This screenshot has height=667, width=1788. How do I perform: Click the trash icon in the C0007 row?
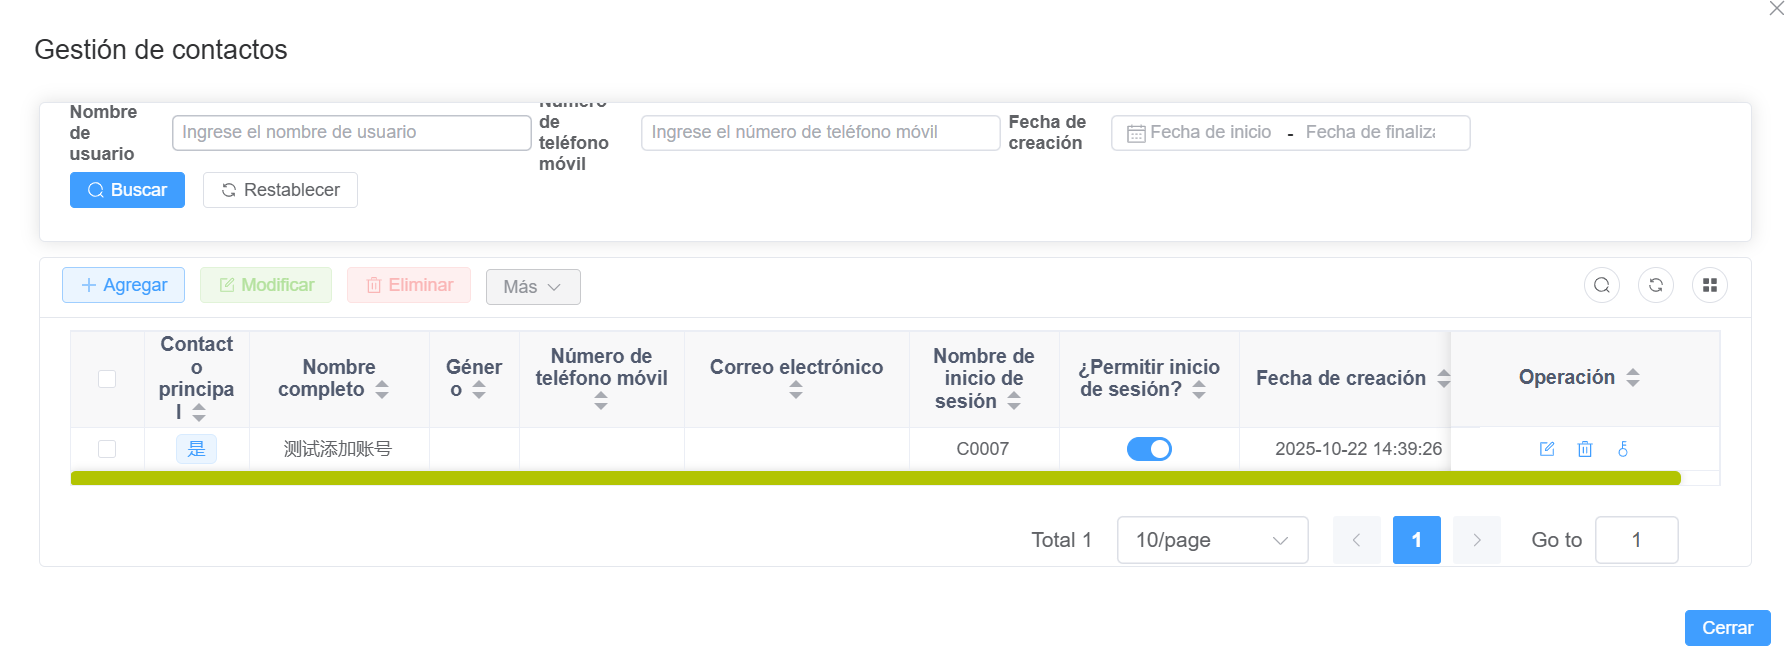click(x=1584, y=449)
